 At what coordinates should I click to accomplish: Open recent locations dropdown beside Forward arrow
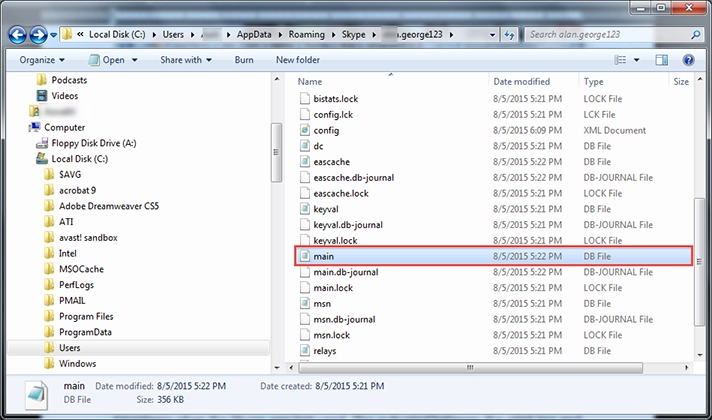pyautogui.click(x=53, y=35)
